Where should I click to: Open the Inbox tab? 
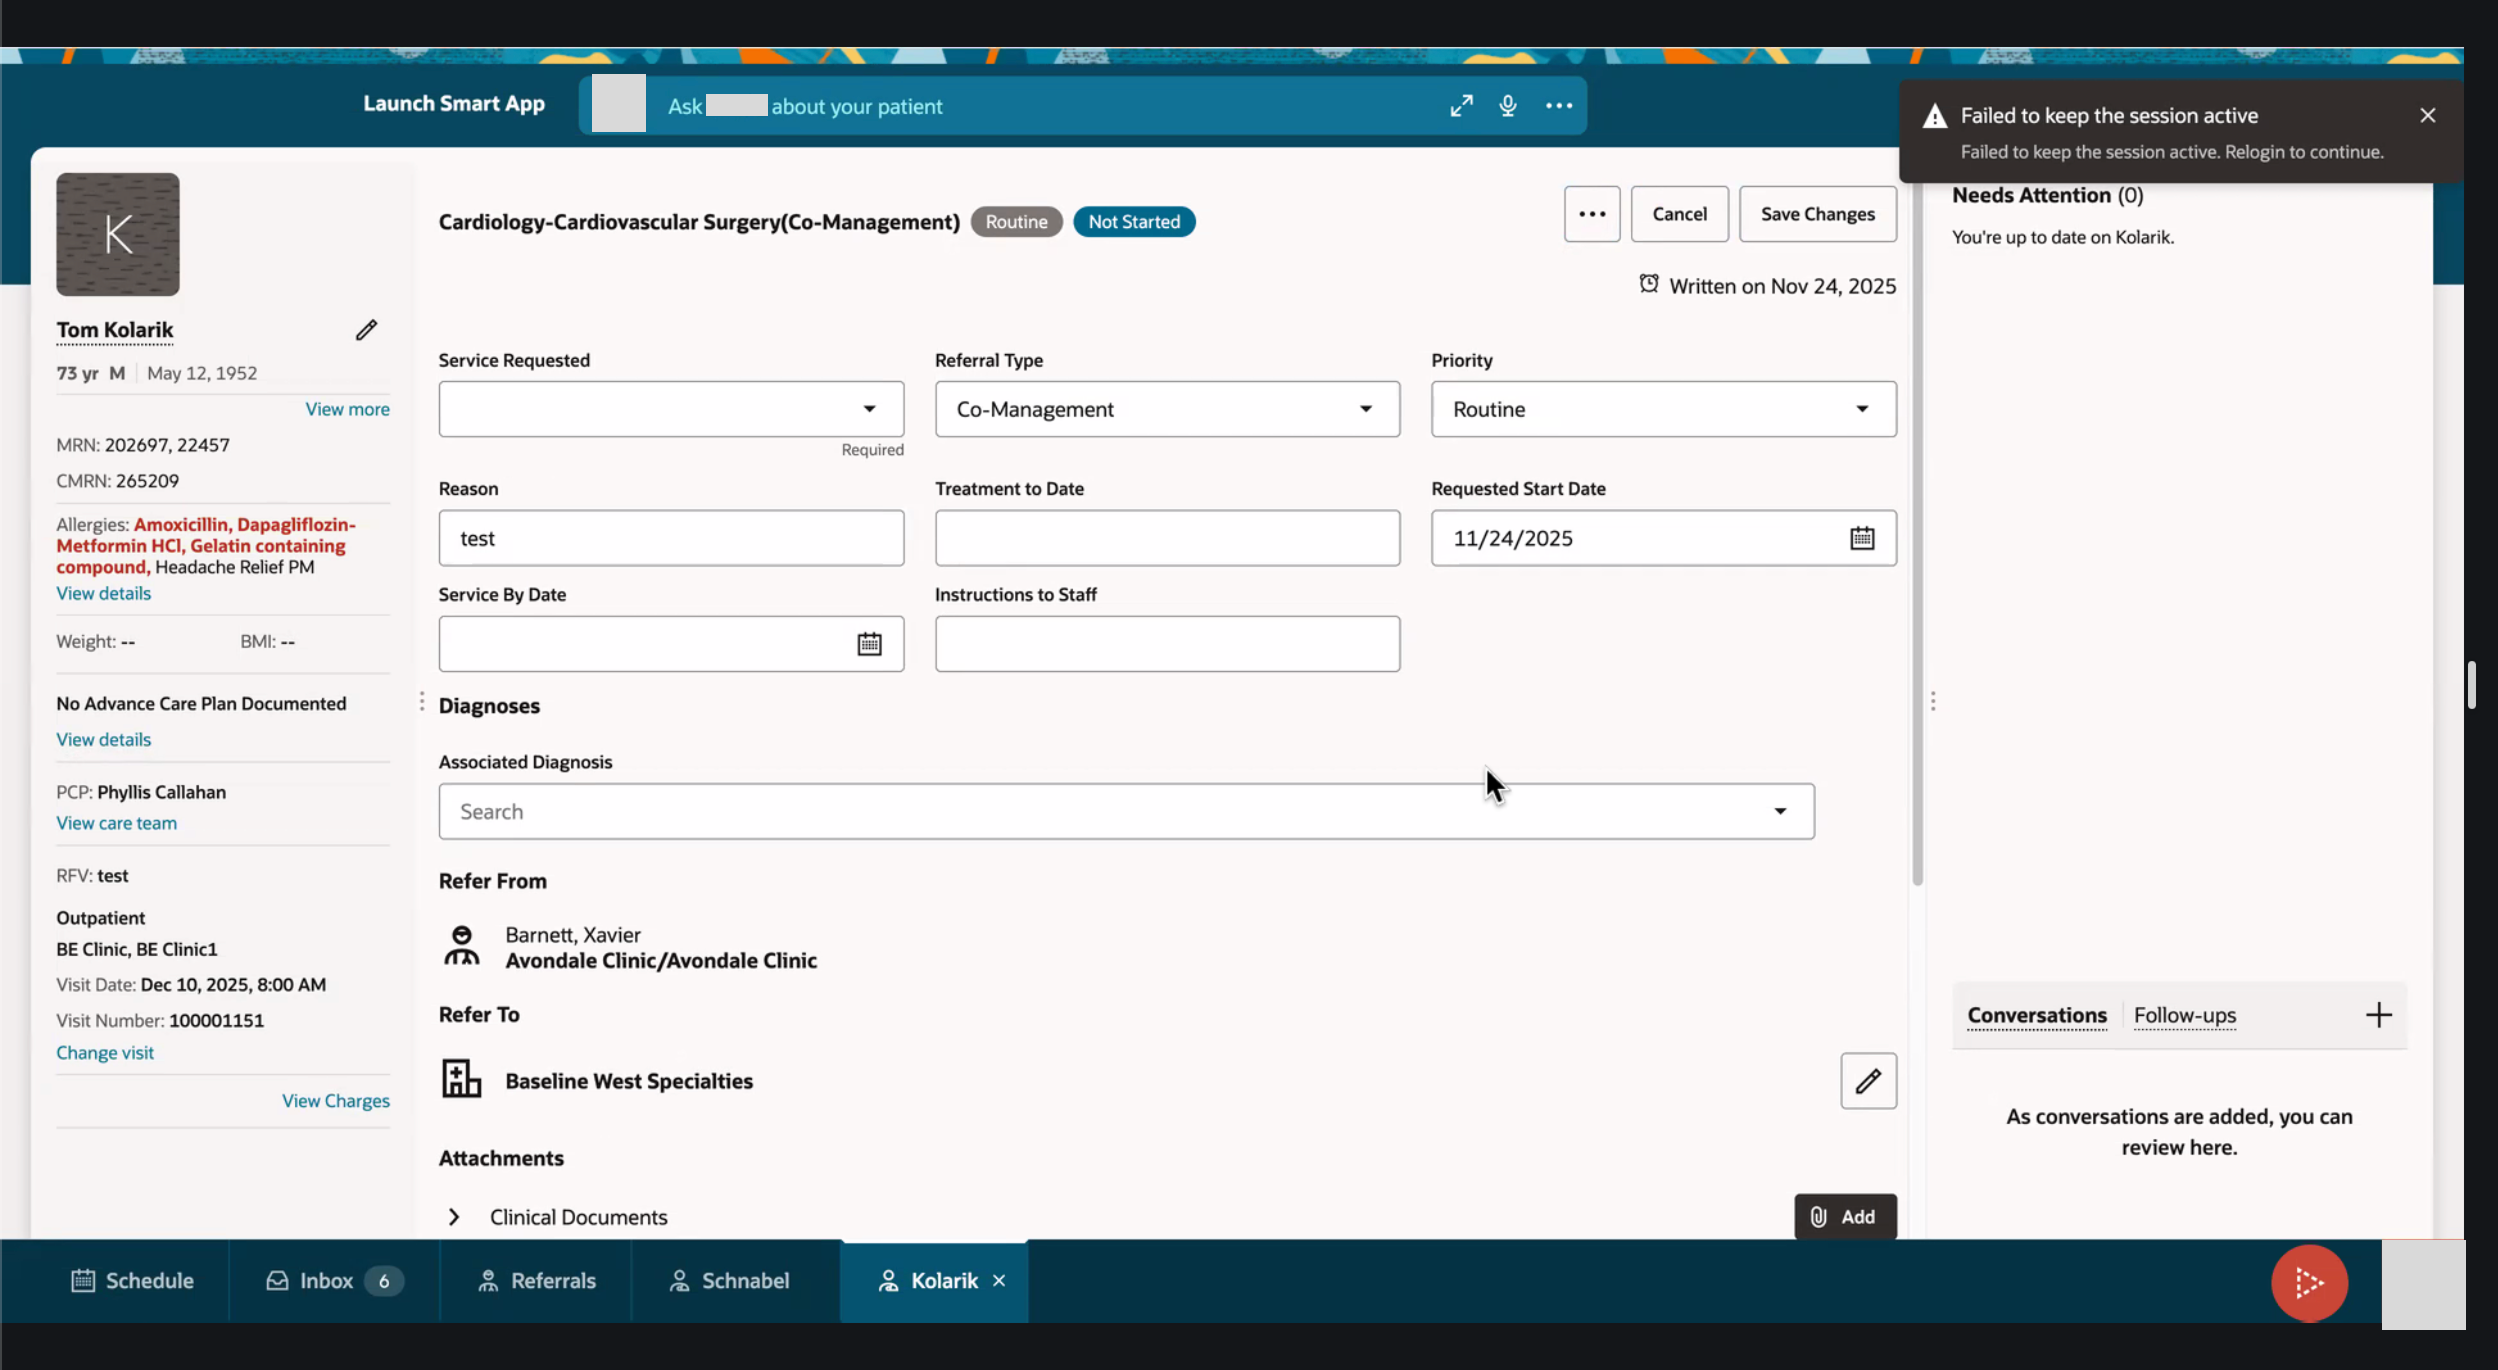click(x=334, y=1281)
